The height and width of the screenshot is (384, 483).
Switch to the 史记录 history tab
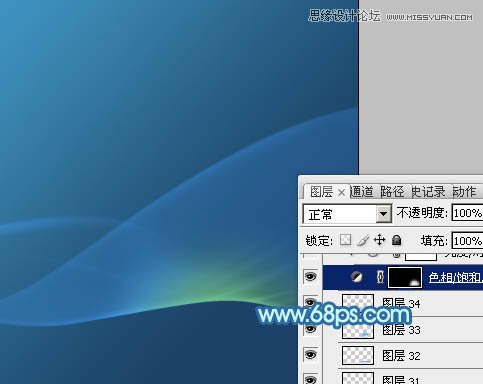[x=428, y=192]
